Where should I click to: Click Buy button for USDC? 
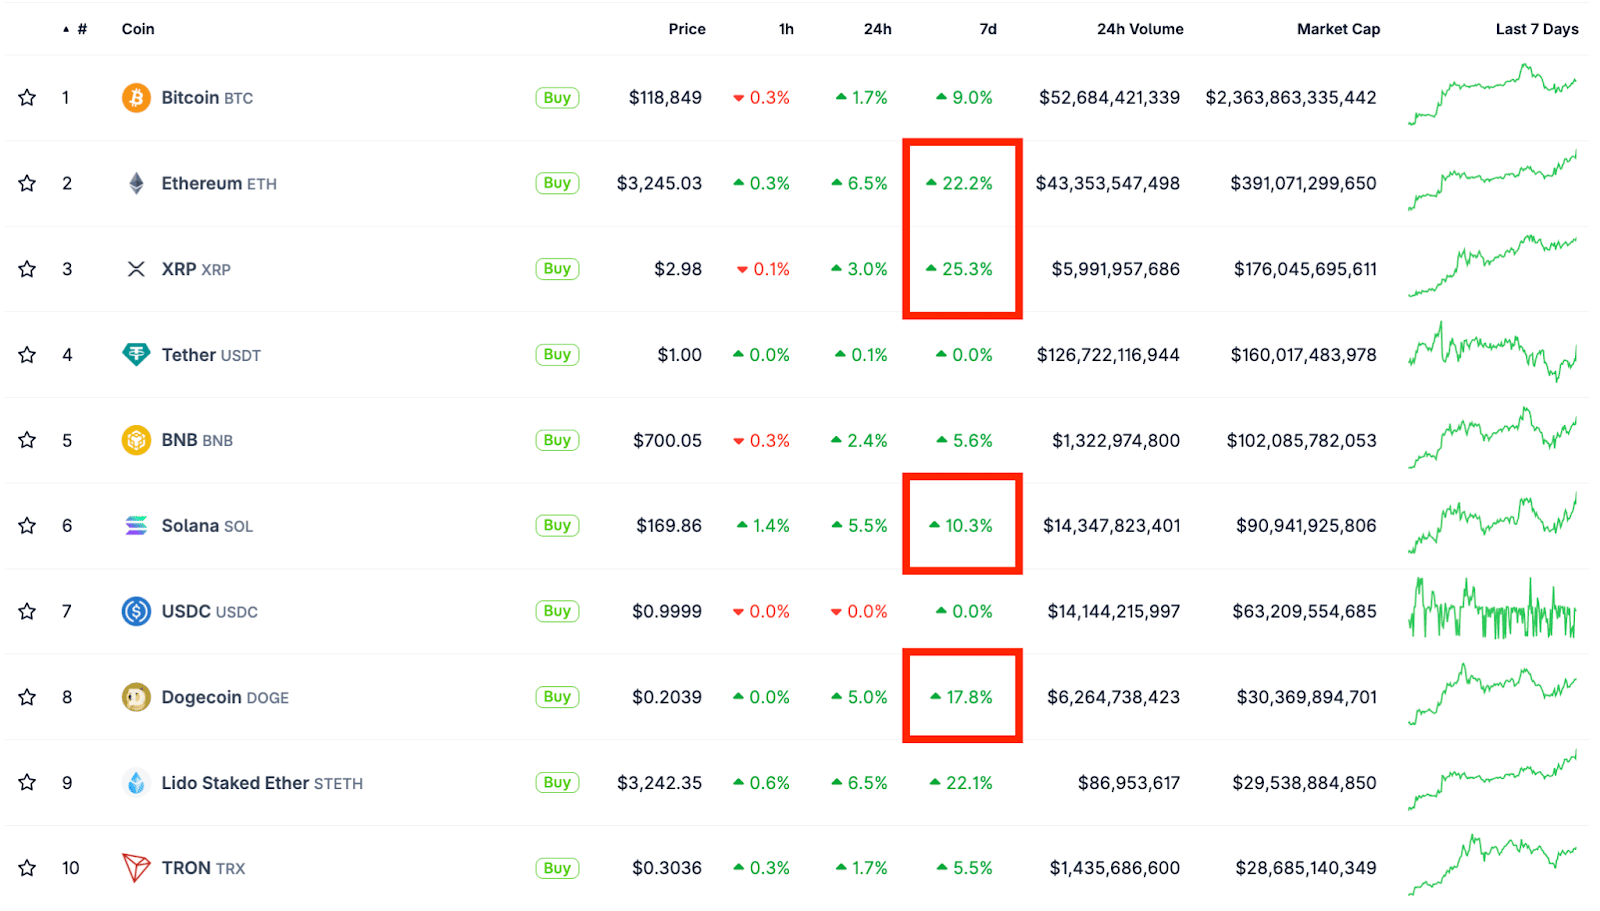[x=557, y=611]
